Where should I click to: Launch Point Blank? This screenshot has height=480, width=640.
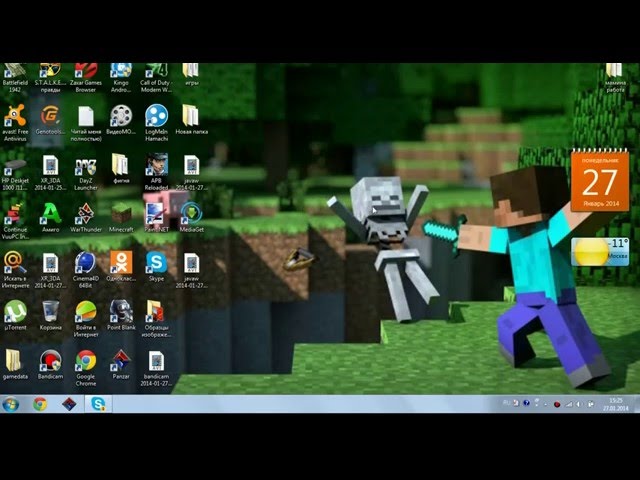pyautogui.click(x=121, y=315)
